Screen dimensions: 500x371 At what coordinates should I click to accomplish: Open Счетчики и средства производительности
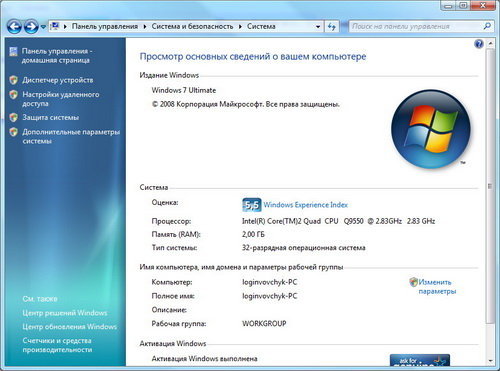click(x=57, y=345)
